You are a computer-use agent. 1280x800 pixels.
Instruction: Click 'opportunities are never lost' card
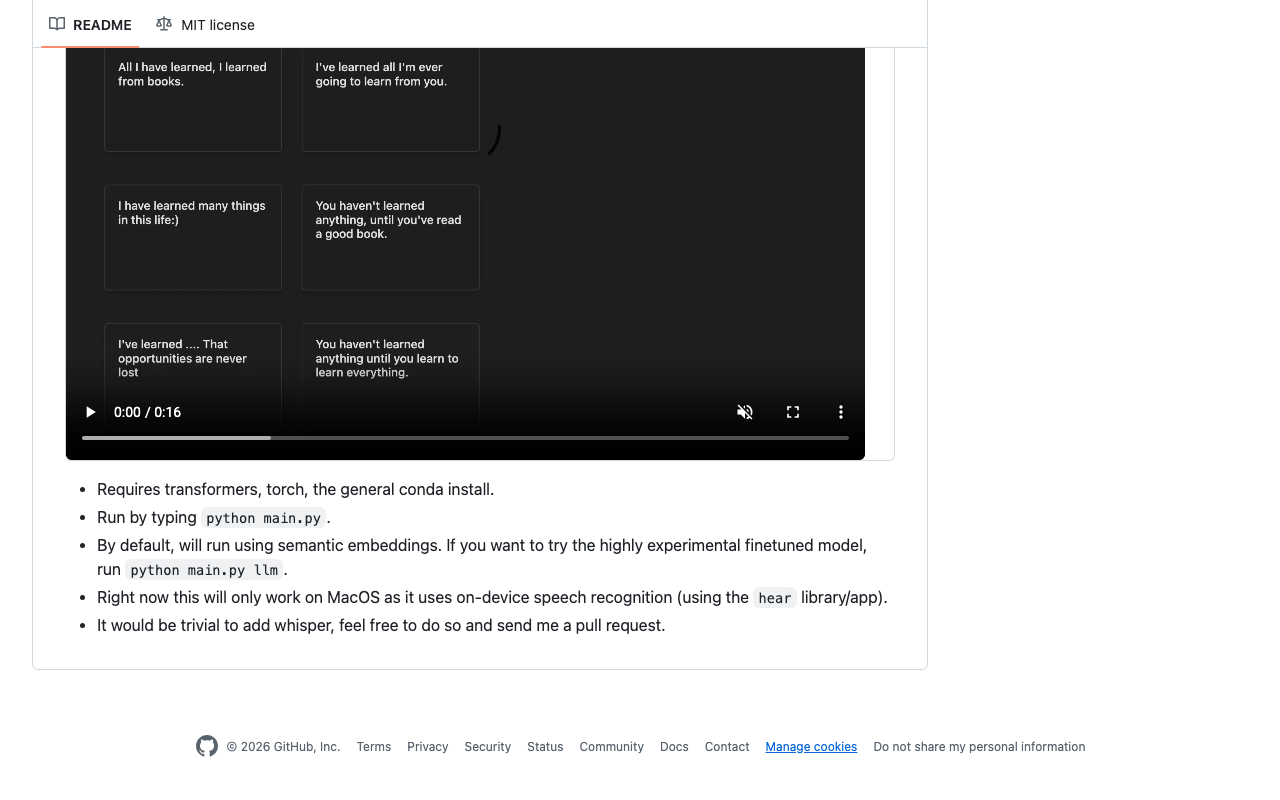(193, 376)
